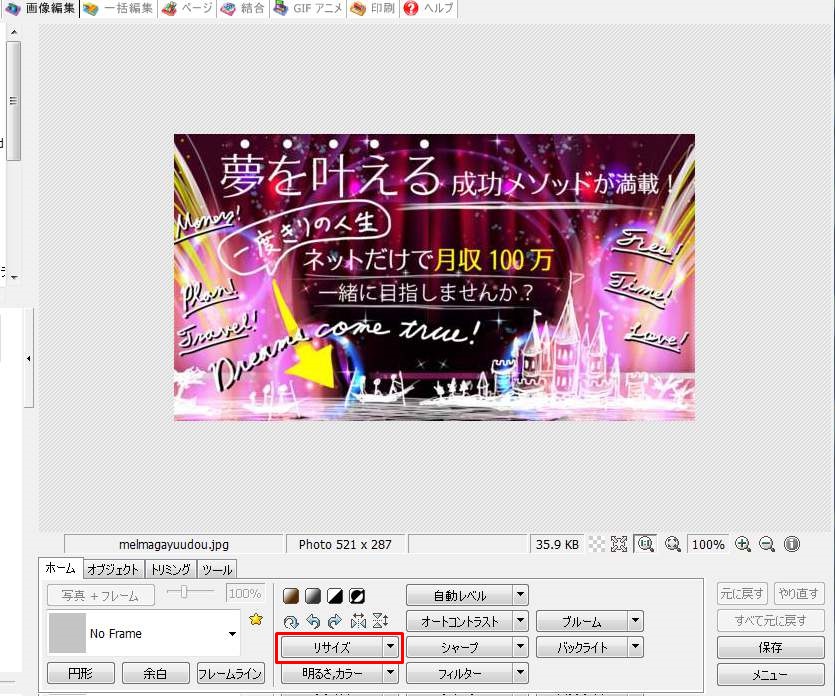Viewport: 835px width, 696px height.
Task: Open the GIF アニメ tab
Action: 308,9
